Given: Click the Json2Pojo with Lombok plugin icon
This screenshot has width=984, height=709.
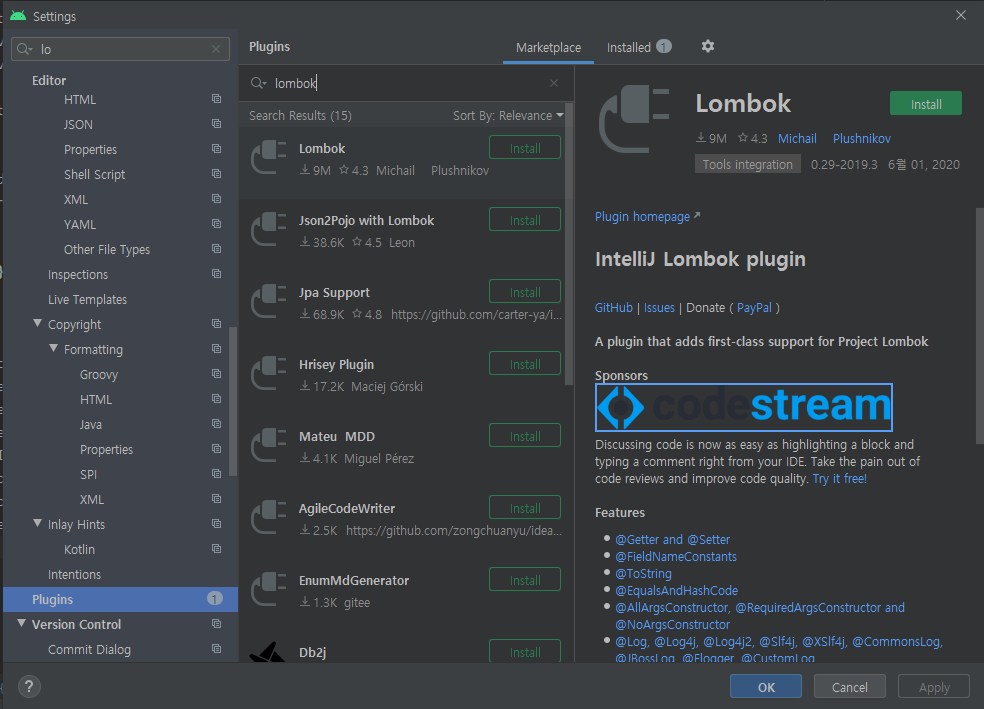Looking at the screenshot, I should tap(269, 230).
